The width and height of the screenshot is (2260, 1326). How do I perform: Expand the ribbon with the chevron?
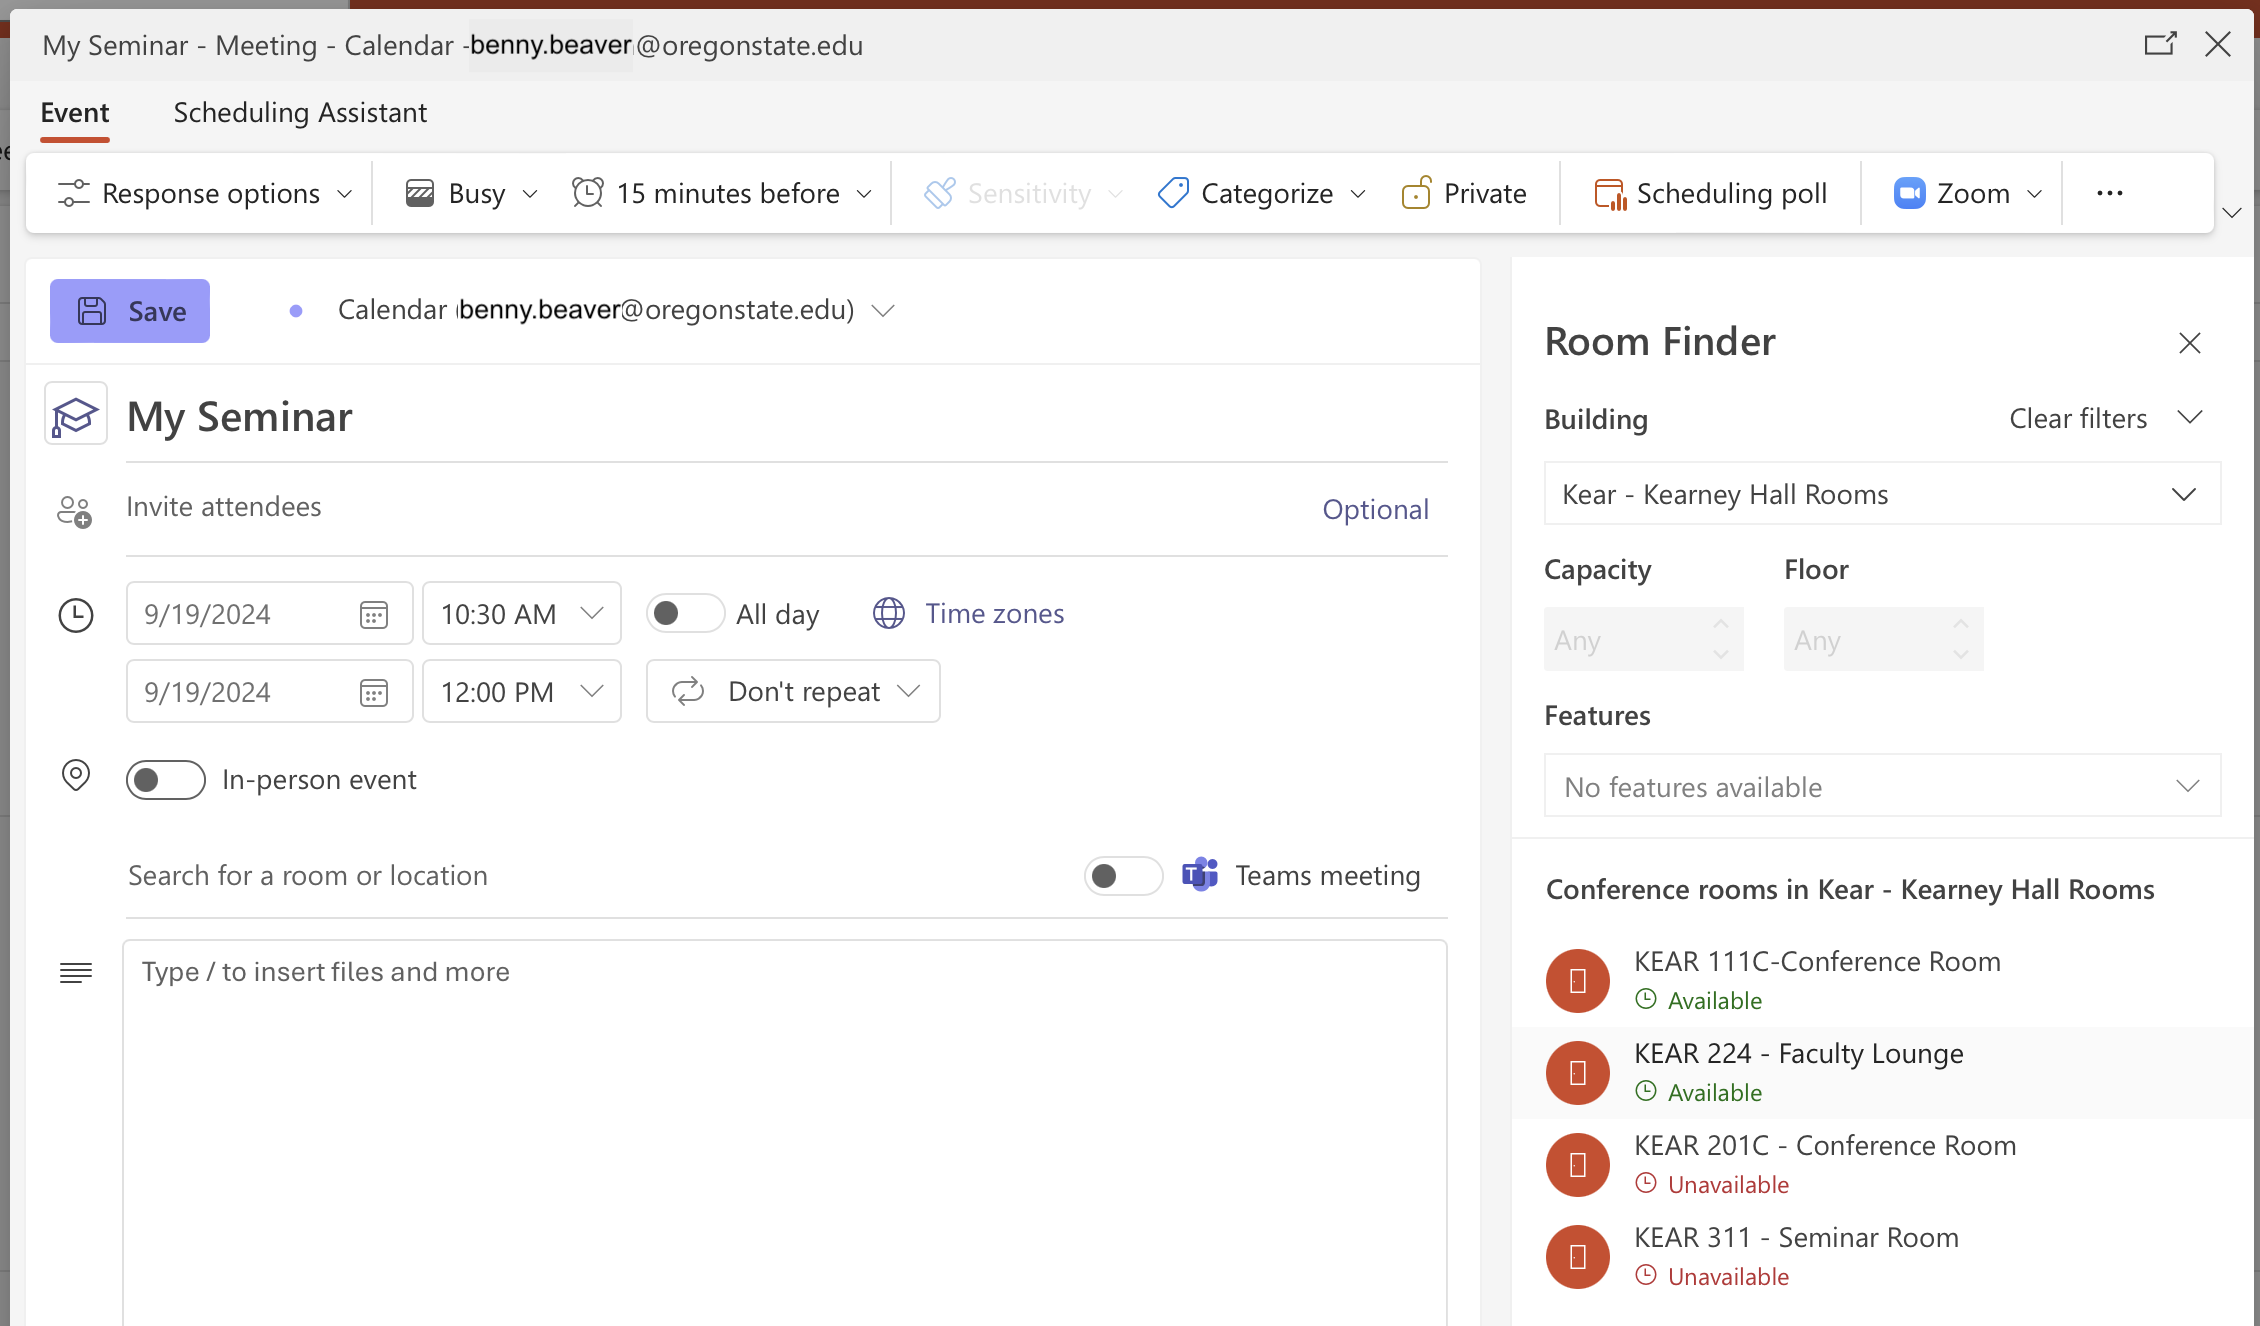pyautogui.click(x=2232, y=213)
